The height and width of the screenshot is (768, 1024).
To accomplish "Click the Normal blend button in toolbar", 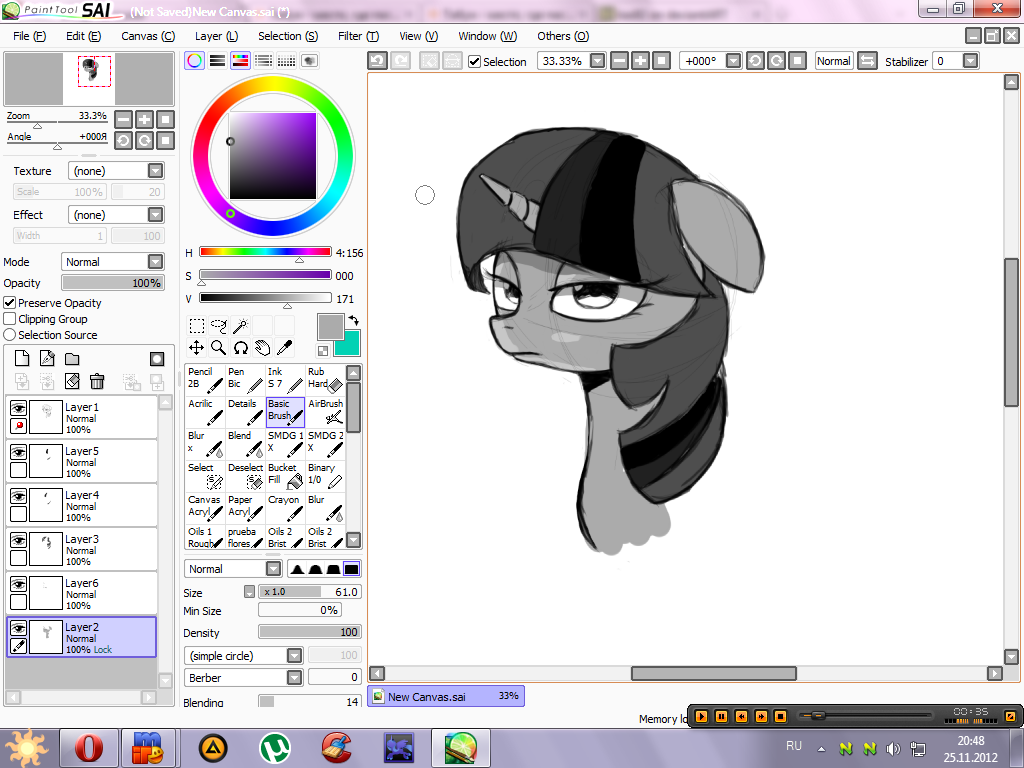I will [x=834, y=61].
